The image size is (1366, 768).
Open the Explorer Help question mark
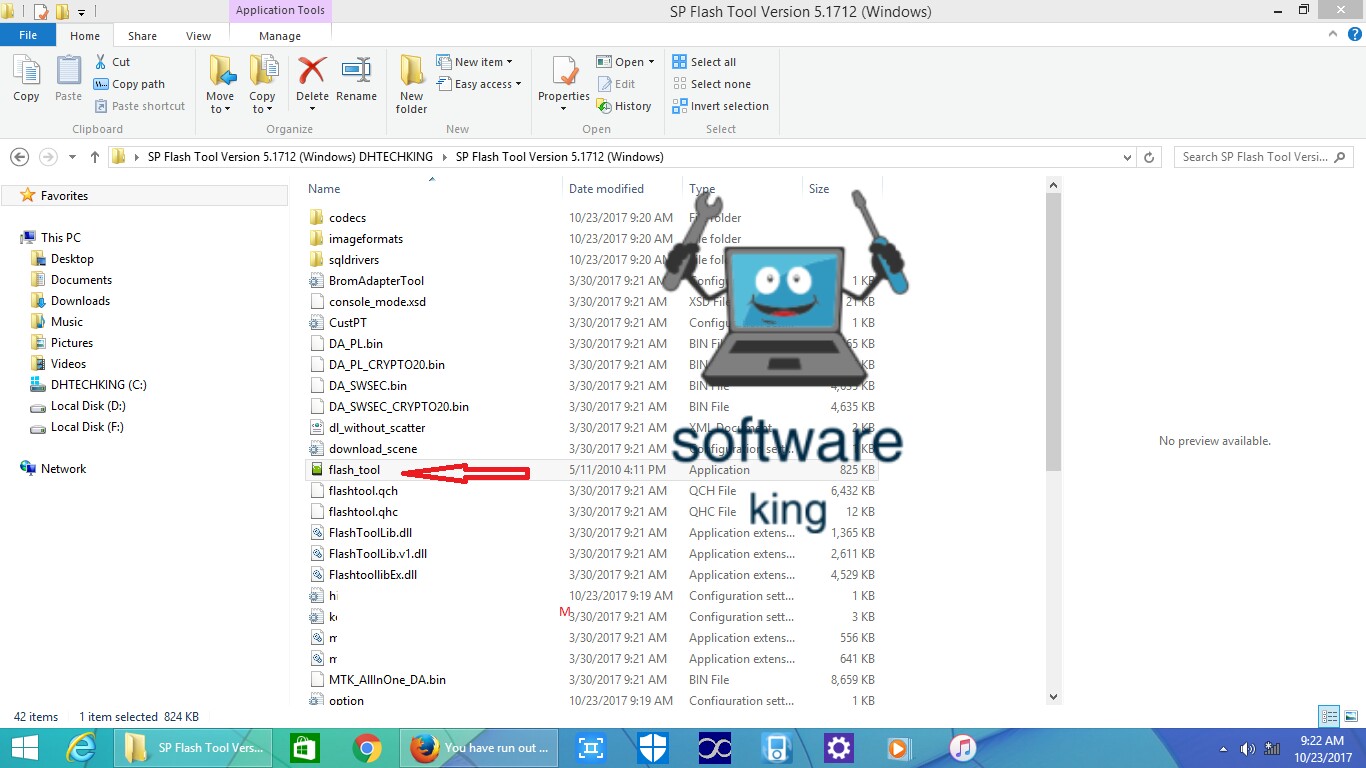1353,35
